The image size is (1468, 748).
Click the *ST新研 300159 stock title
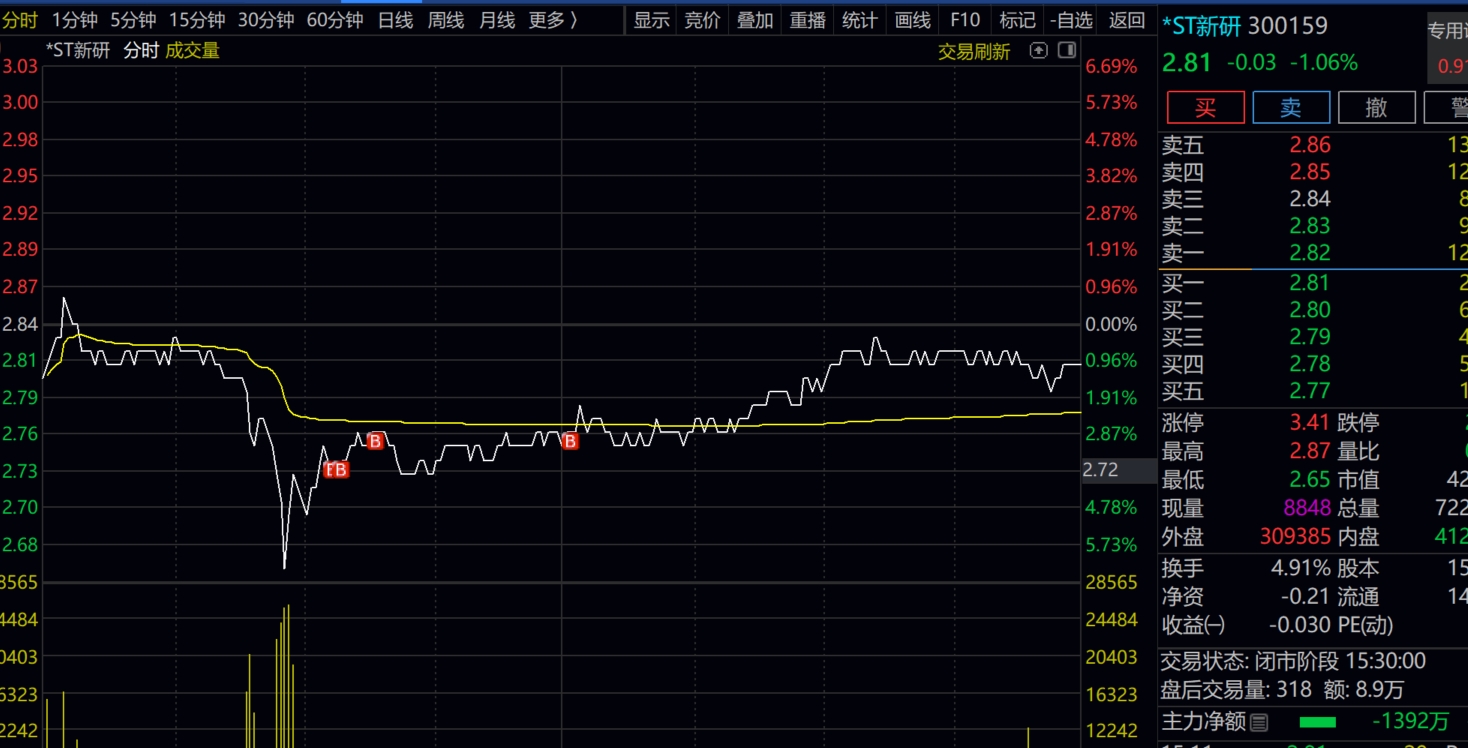click(1245, 26)
